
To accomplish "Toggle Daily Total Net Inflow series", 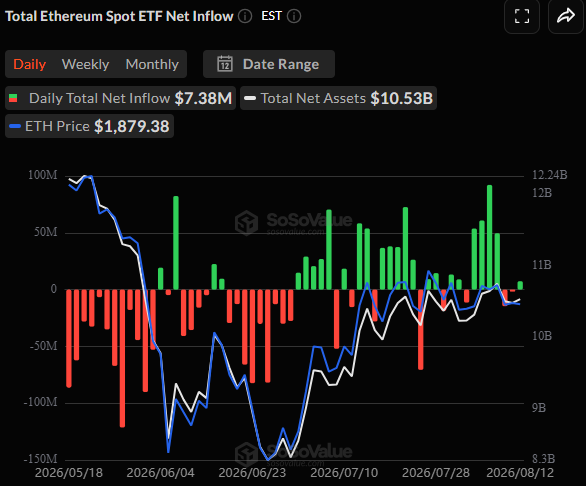I will (x=120, y=98).
